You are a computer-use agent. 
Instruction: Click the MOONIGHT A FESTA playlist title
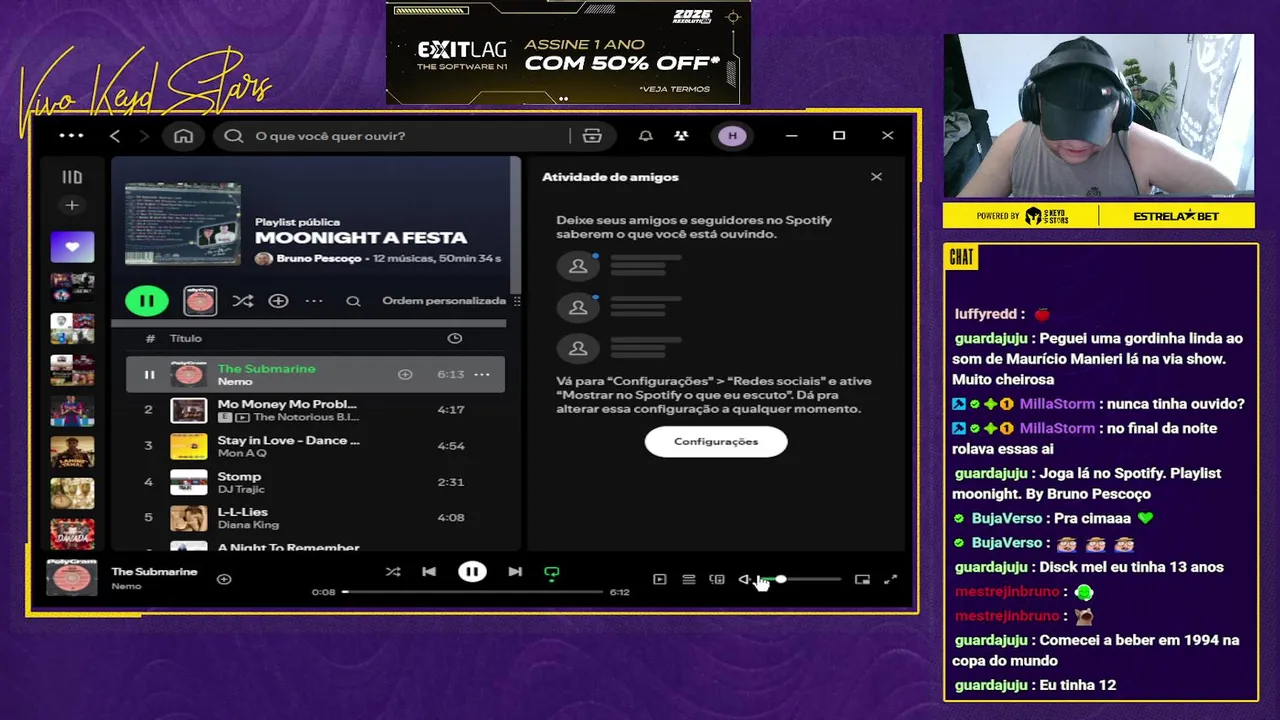[361, 238]
